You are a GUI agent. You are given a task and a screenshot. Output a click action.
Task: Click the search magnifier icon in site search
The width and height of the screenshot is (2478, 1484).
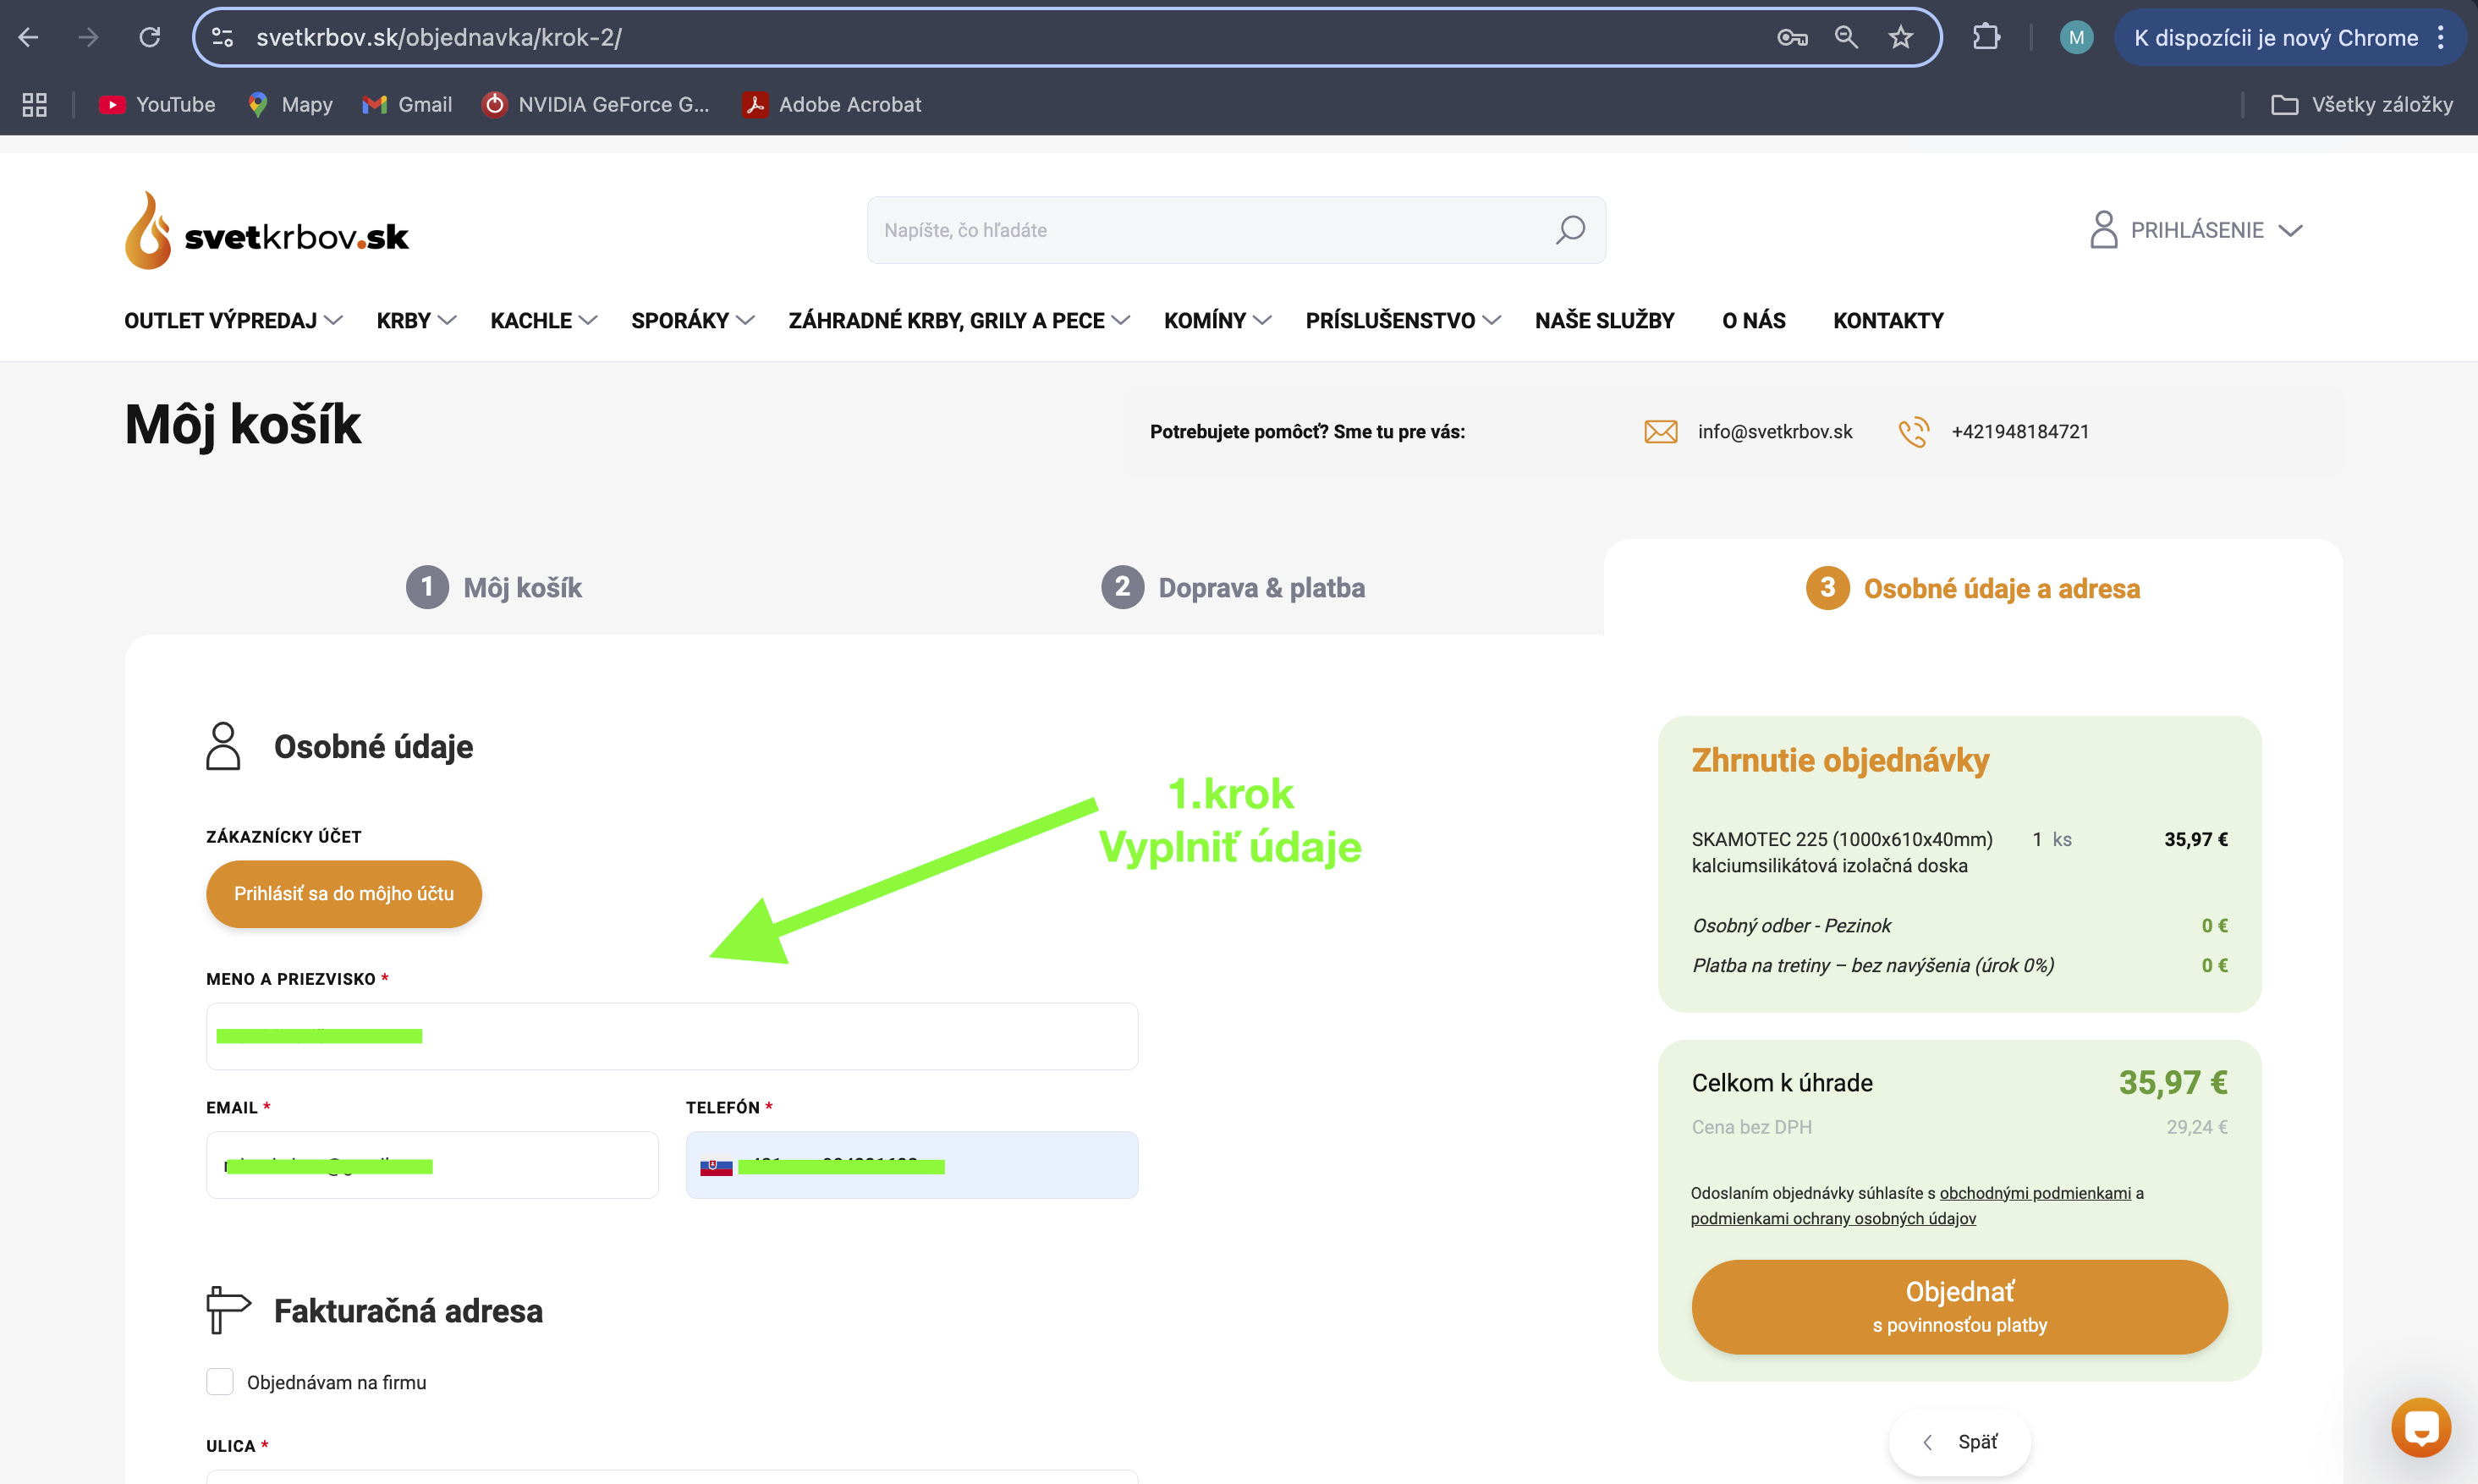(1570, 230)
